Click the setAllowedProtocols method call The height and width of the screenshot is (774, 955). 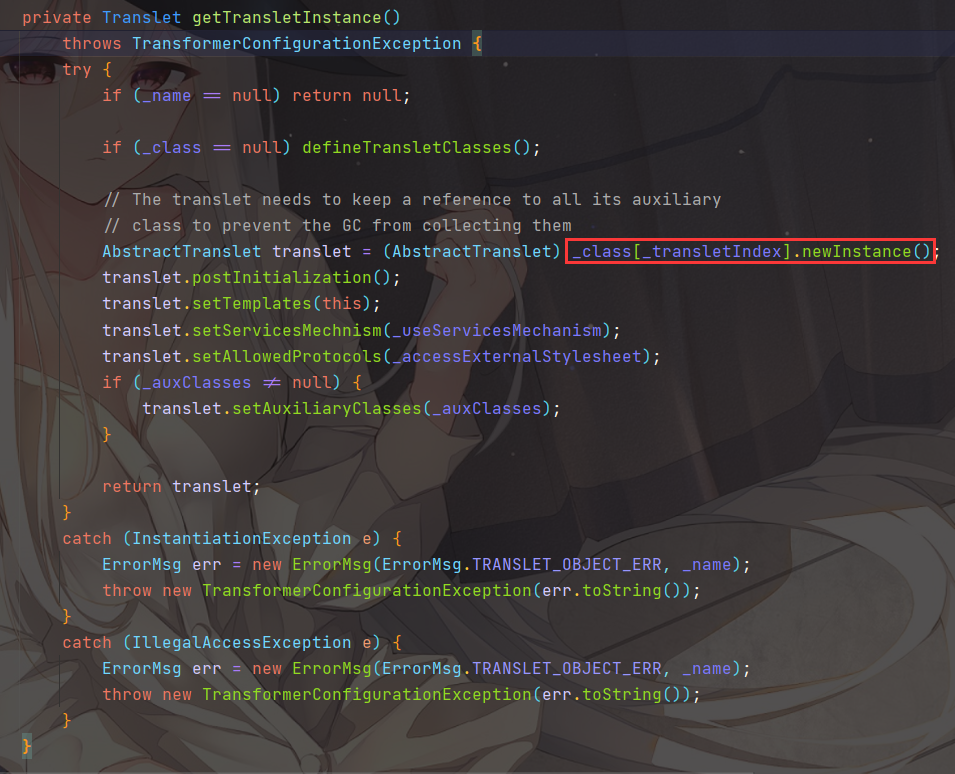(x=287, y=356)
